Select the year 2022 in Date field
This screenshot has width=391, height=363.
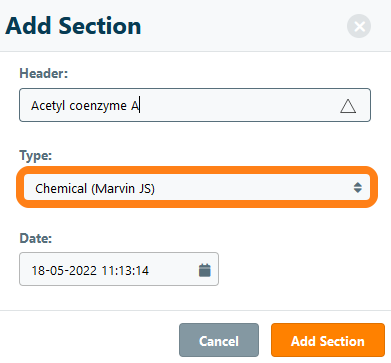(83, 270)
